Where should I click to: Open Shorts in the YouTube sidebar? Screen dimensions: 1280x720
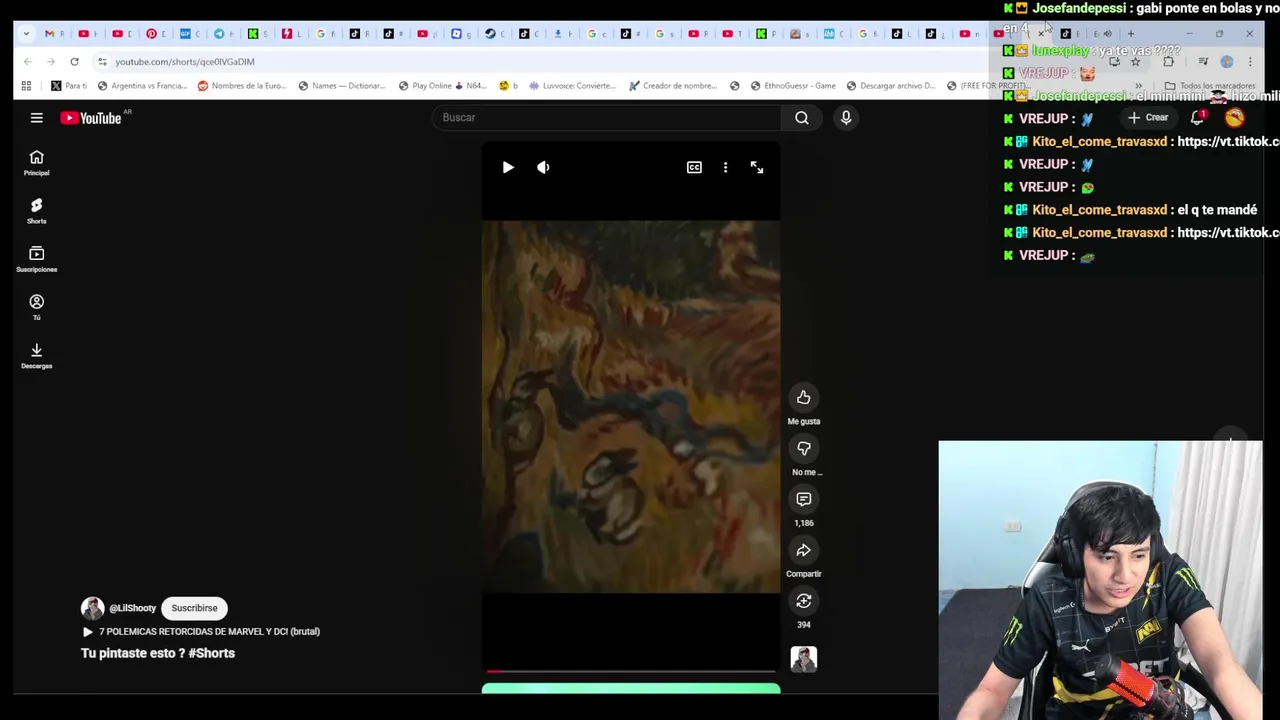coord(36,211)
